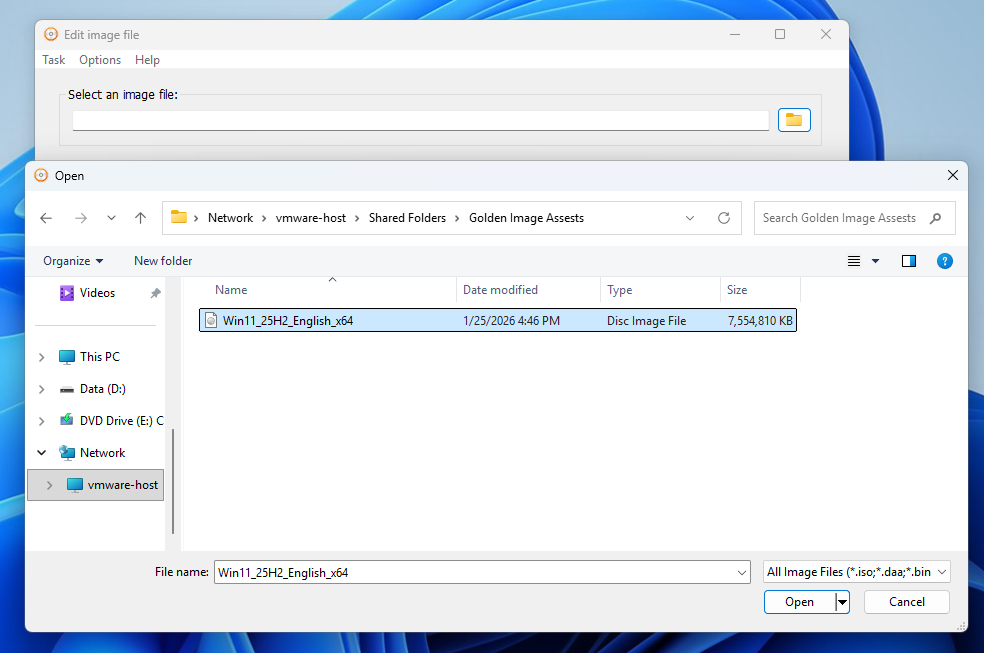Click the folder icon in address bar
The height and width of the screenshot is (653, 984).
click(179, 217)
